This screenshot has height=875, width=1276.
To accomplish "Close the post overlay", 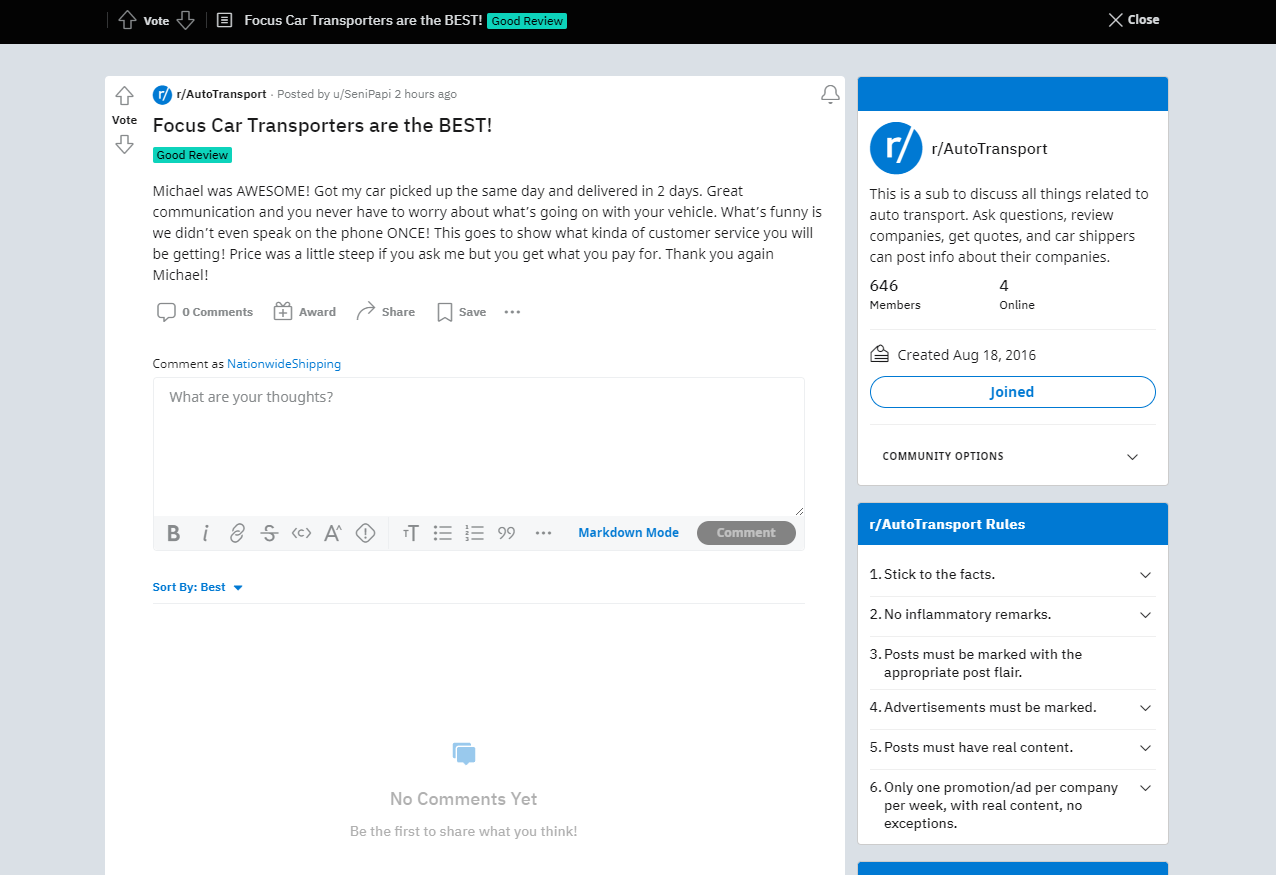I will pos(1134,20).
